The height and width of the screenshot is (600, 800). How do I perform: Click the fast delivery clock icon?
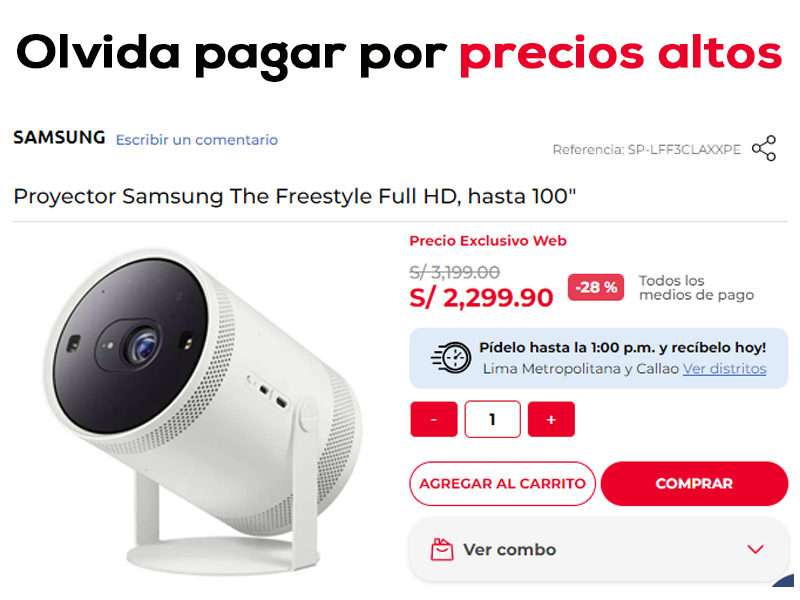click(x=451, y=358)
